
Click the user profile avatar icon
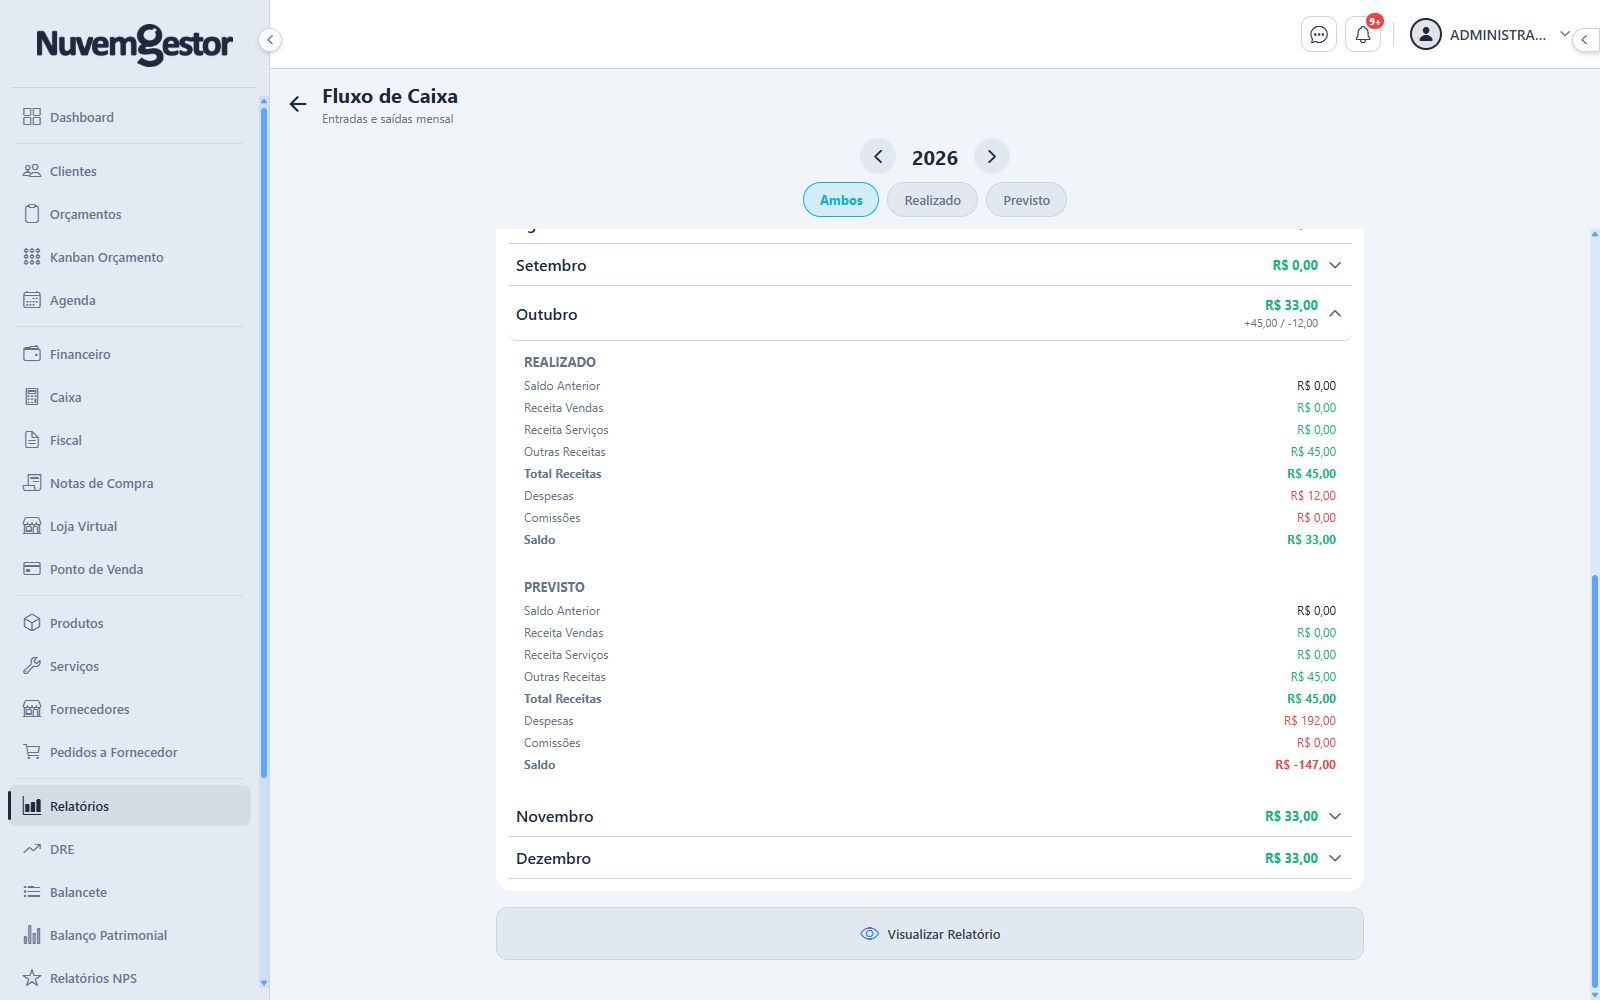point(1425,35)
